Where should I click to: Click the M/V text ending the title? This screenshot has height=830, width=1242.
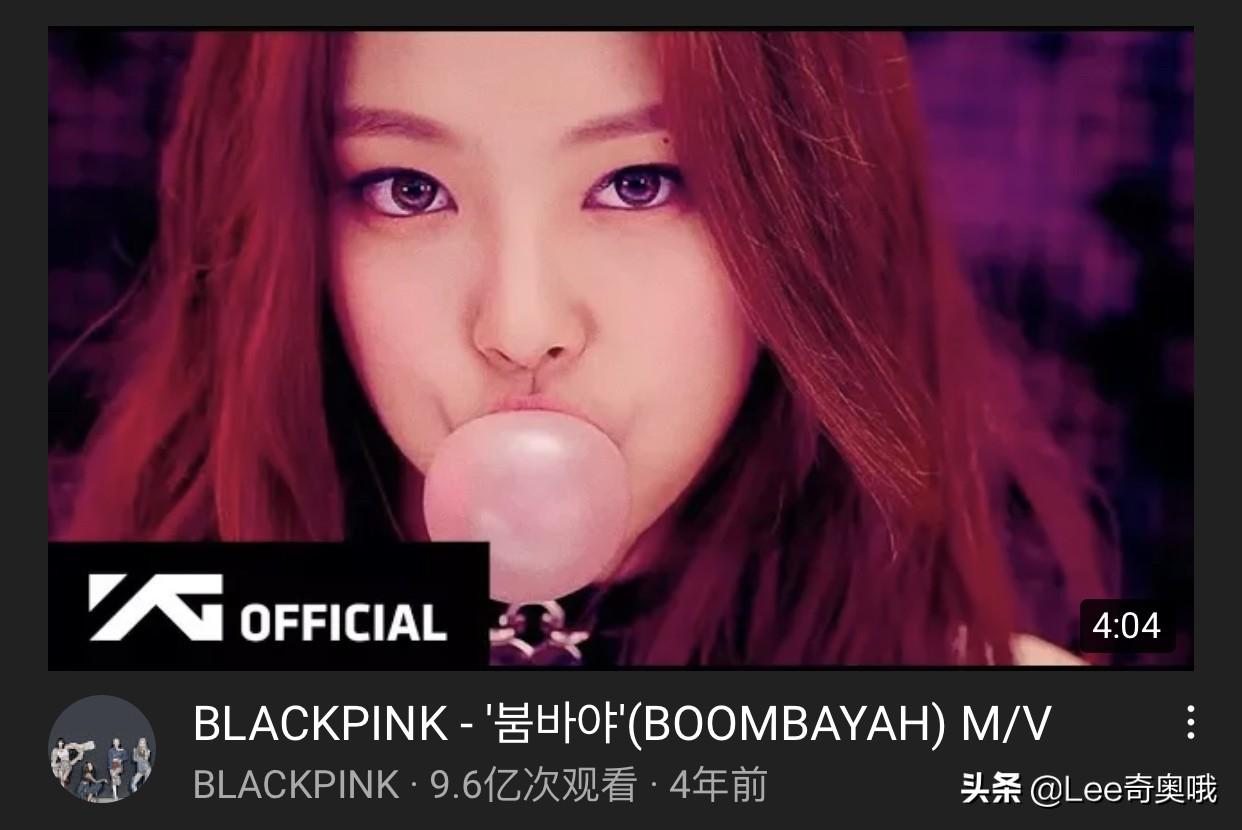click(1006, 724)
